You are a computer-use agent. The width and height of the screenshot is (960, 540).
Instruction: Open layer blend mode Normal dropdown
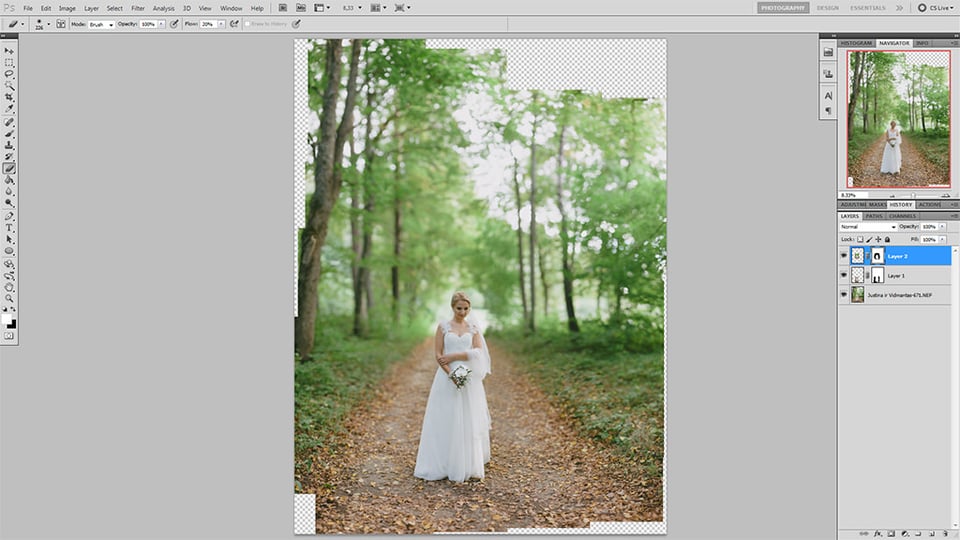868,227
